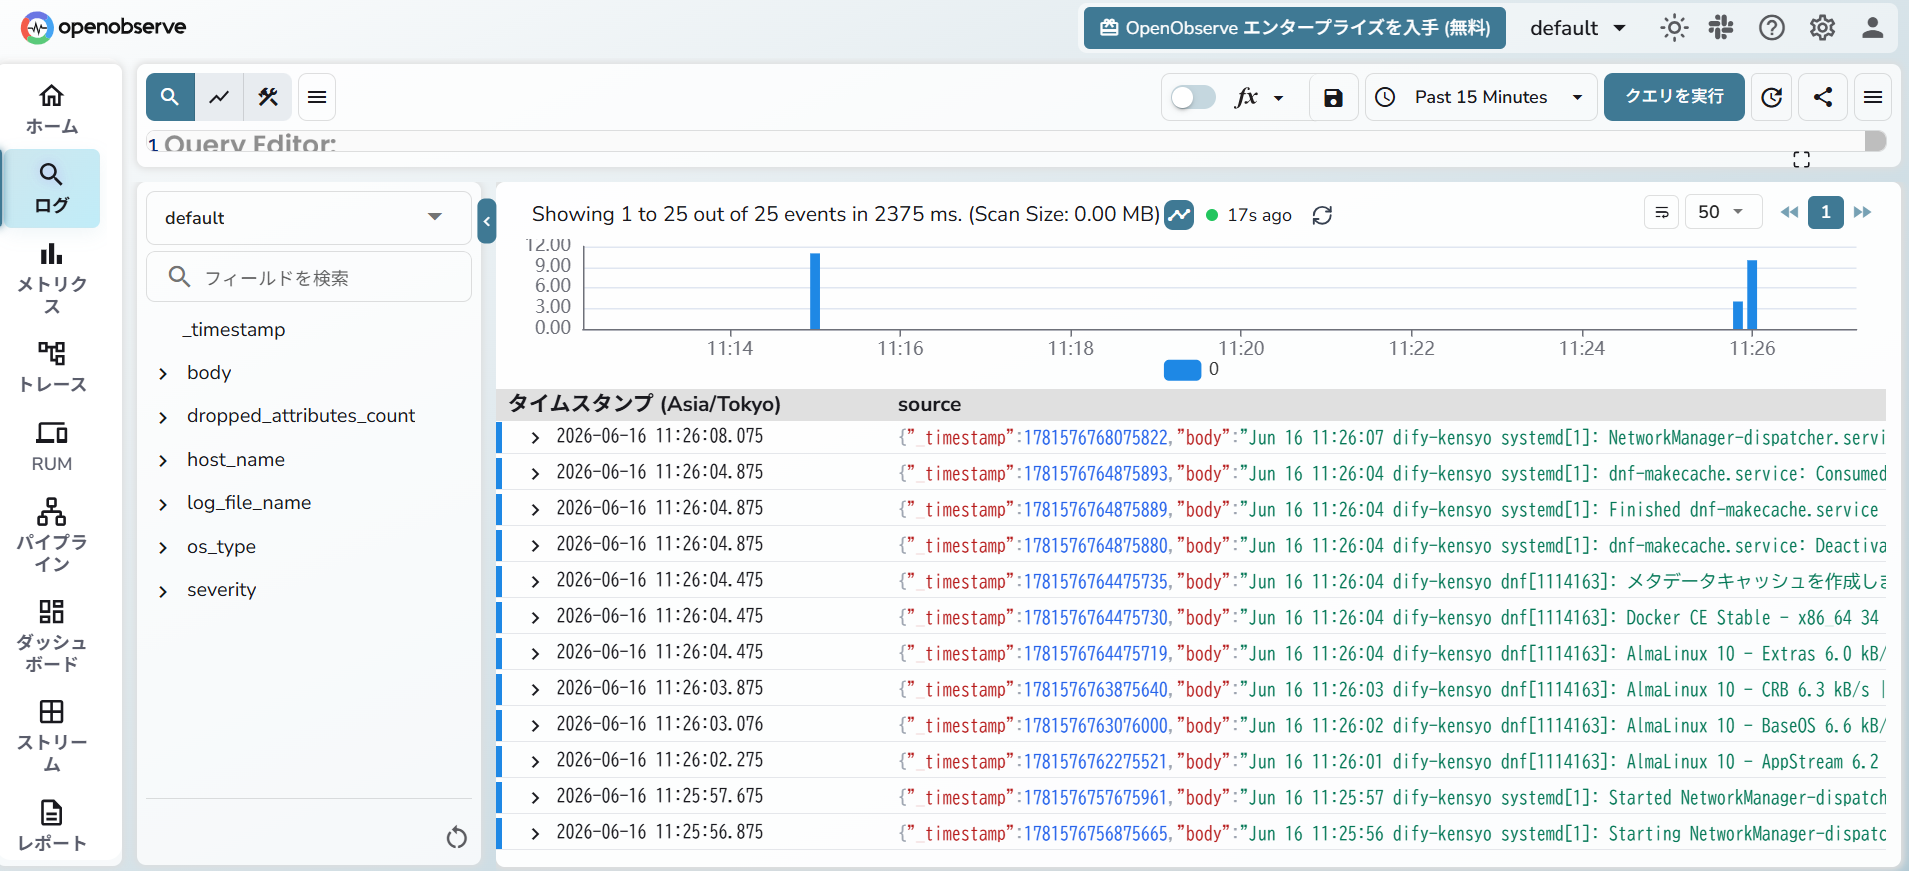Open the Dashboards sidebar page
The height and width of the screenshot is (871, 1909).
click(52, 636)
